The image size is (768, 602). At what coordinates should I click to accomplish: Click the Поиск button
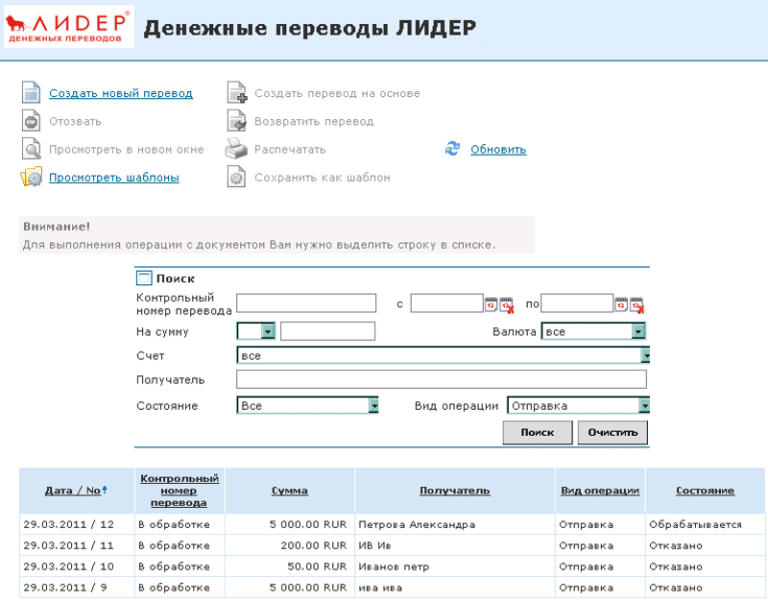[537, 433]
